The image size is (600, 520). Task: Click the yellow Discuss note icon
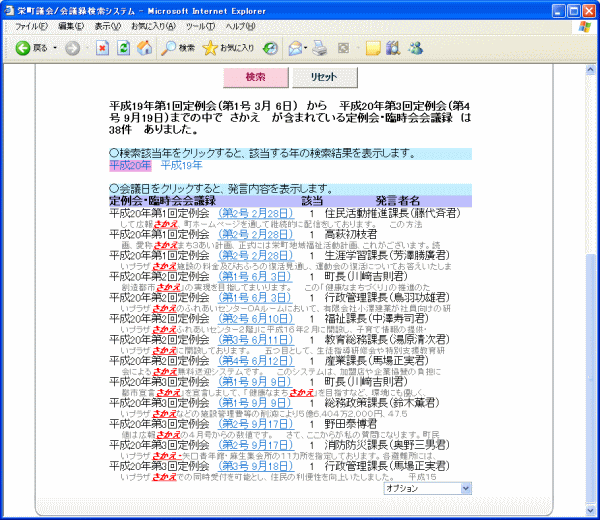click(x=373, y=48)
